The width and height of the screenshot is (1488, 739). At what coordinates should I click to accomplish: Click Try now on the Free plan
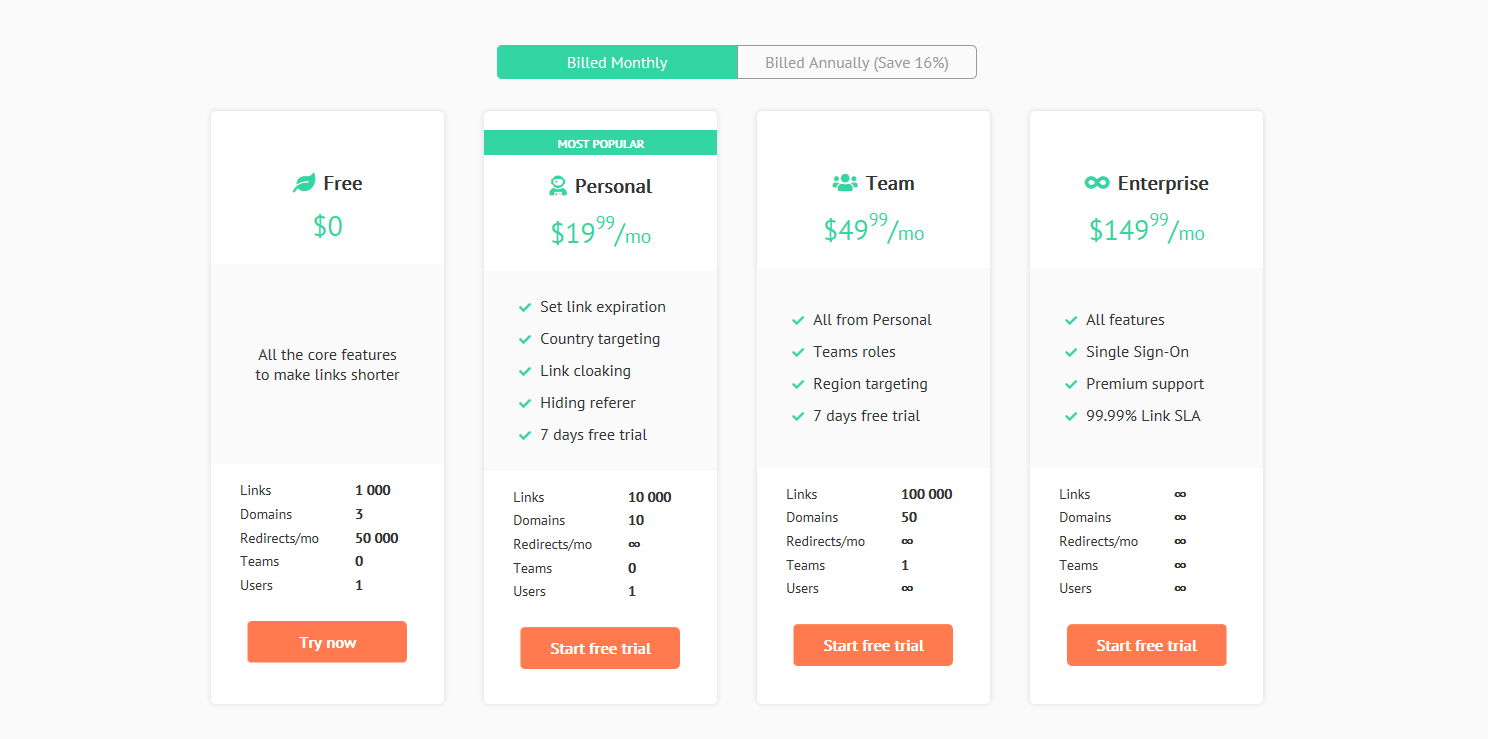click(x=327, y=641)
